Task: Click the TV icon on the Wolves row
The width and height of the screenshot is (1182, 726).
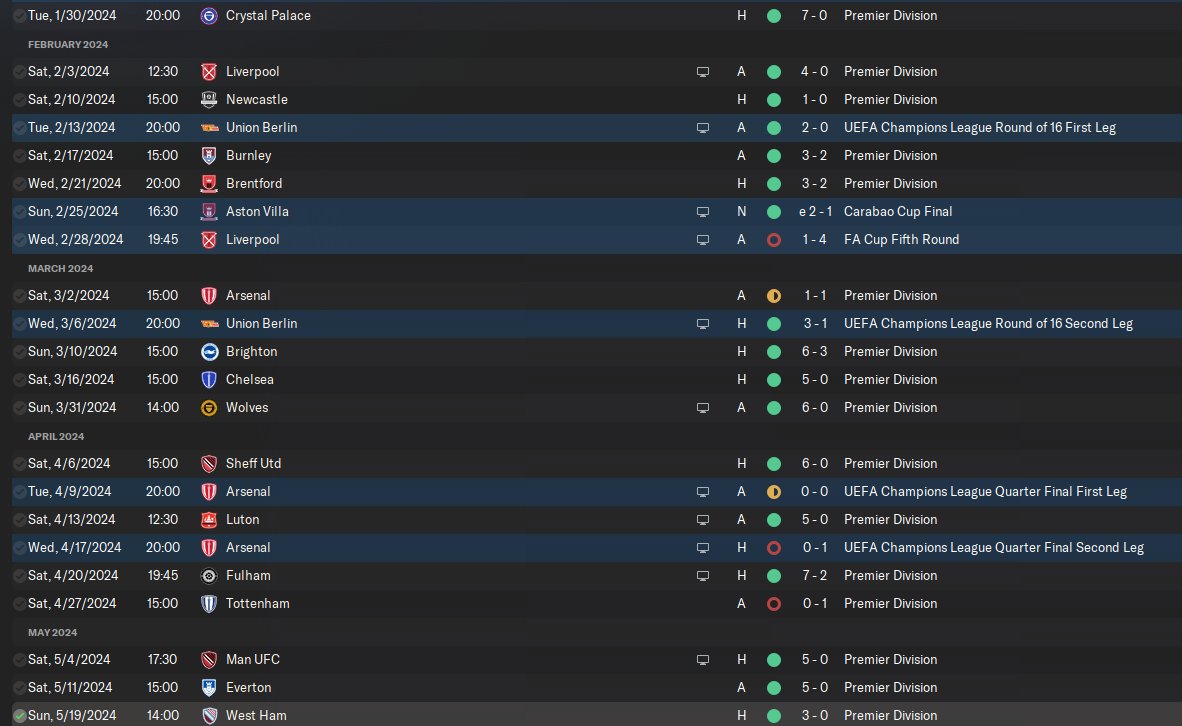Action: (703, 408)
